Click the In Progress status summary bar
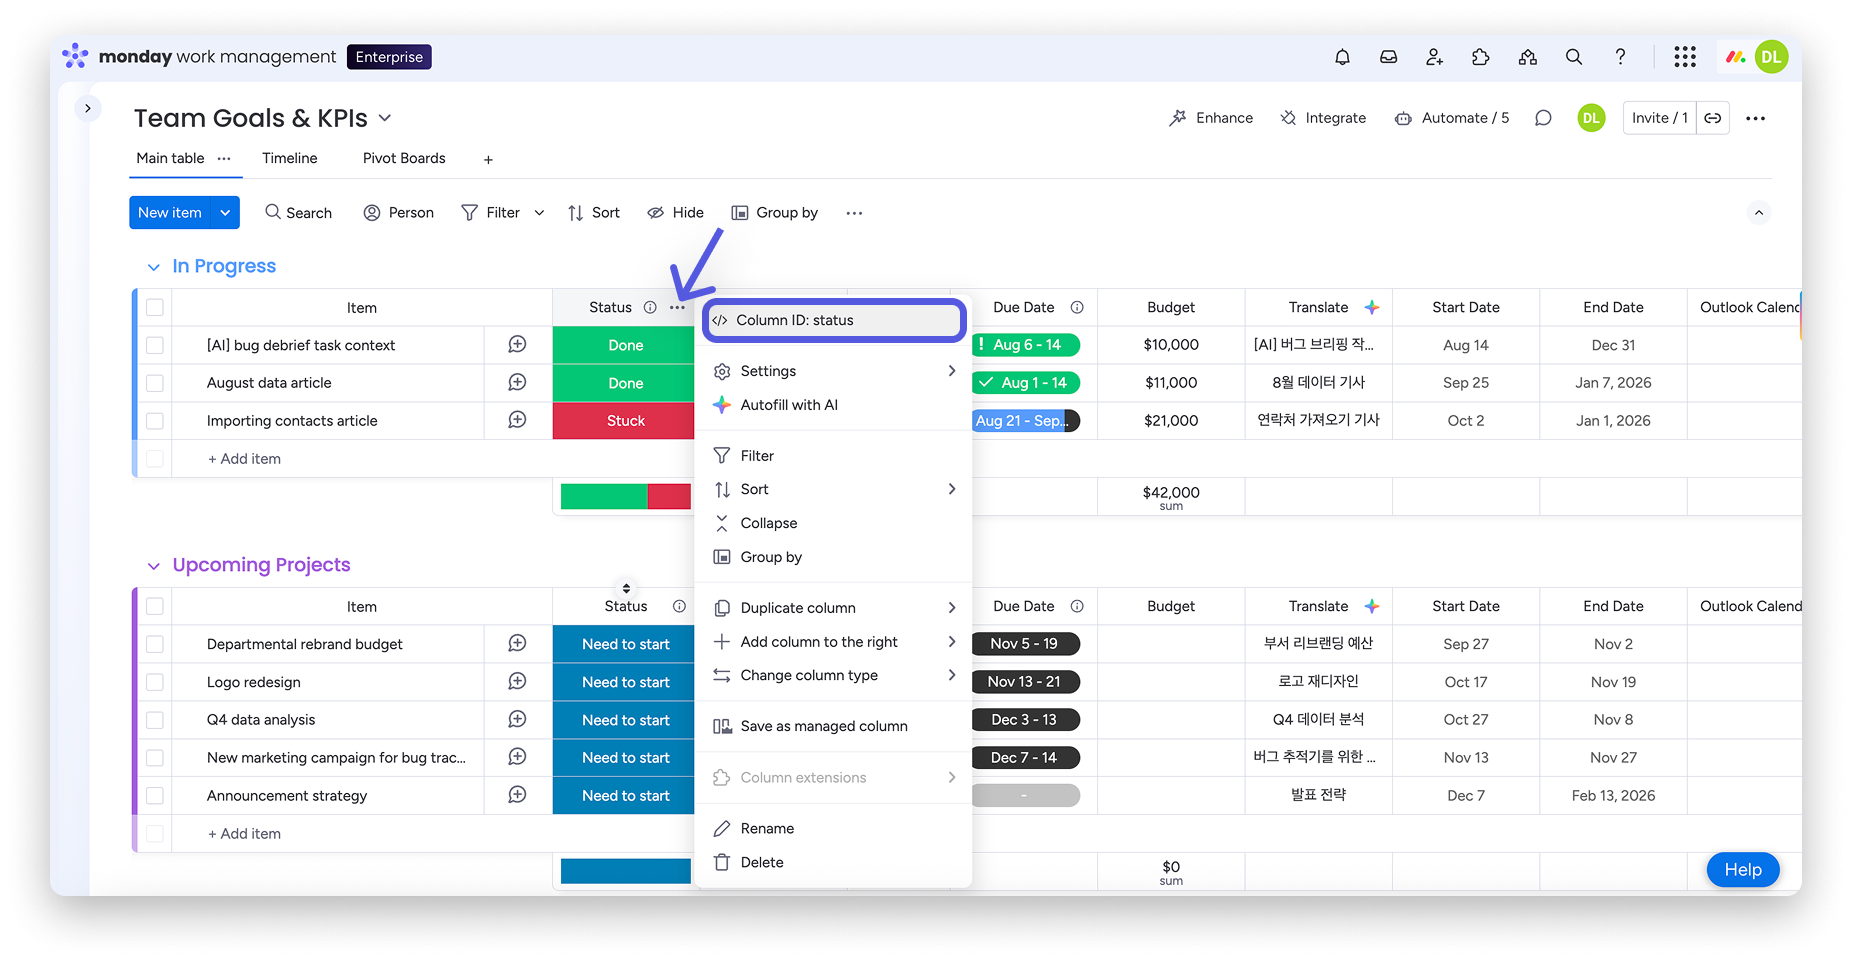 tap(626, 496)
